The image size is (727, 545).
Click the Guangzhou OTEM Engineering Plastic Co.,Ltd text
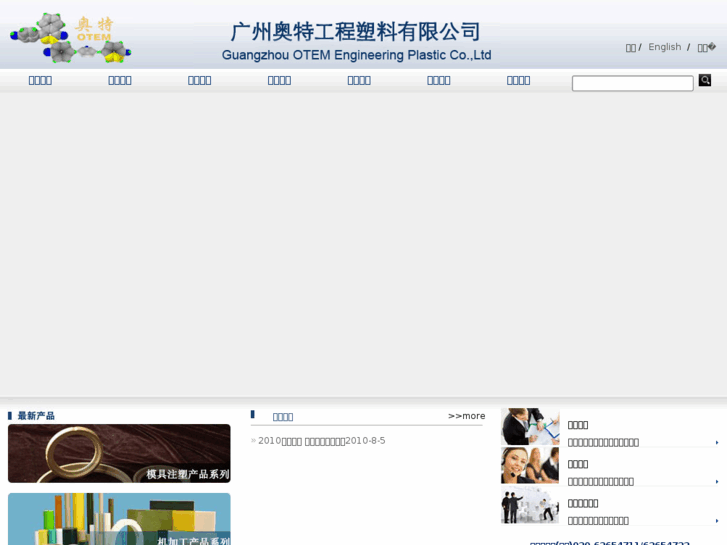[356, 55]
